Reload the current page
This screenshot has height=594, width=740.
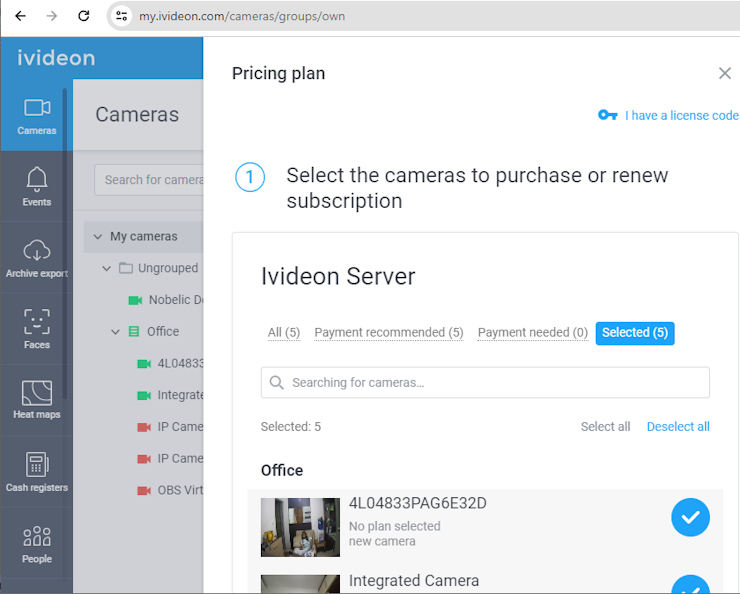click(x=84, y=16)
